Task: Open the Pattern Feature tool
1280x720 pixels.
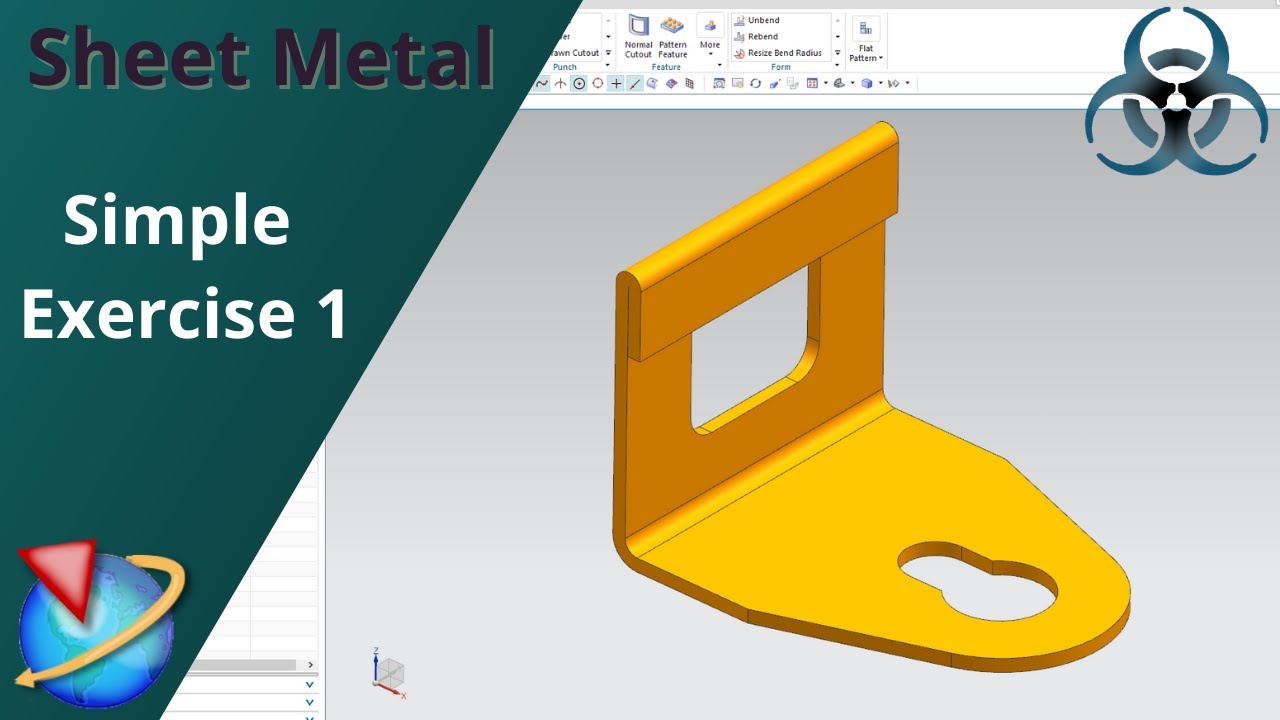Action: point(673,37)
